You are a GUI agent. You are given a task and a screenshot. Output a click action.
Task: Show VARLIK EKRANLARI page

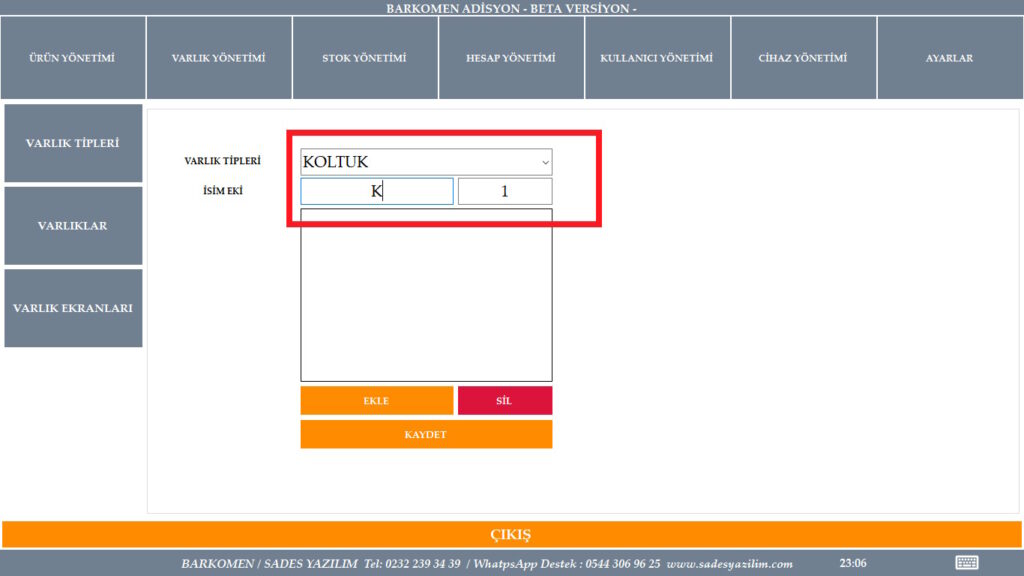pyautogui.click(x=73, y=308)
